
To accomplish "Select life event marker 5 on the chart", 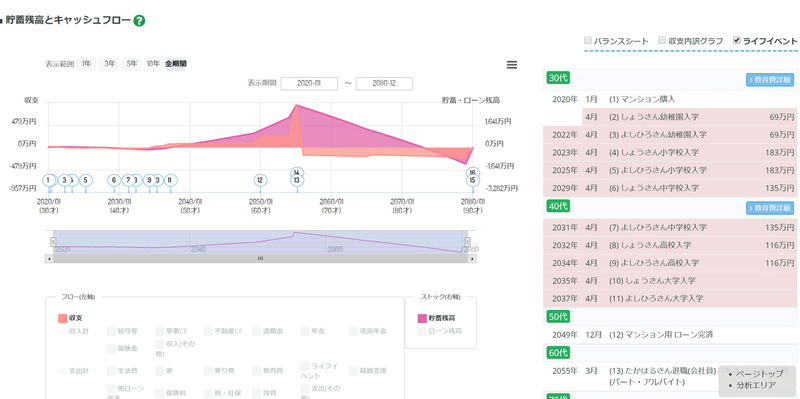I will (x=86, y=180).
